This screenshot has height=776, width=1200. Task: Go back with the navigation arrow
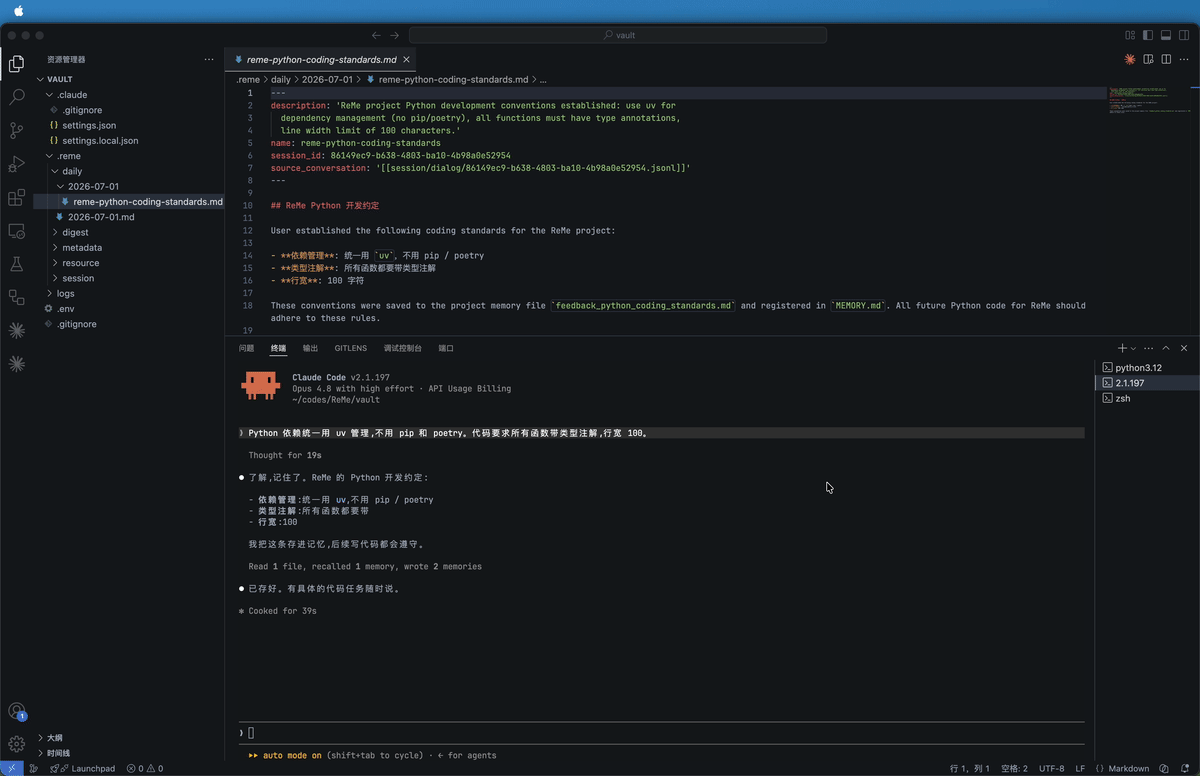pos(376,35)
